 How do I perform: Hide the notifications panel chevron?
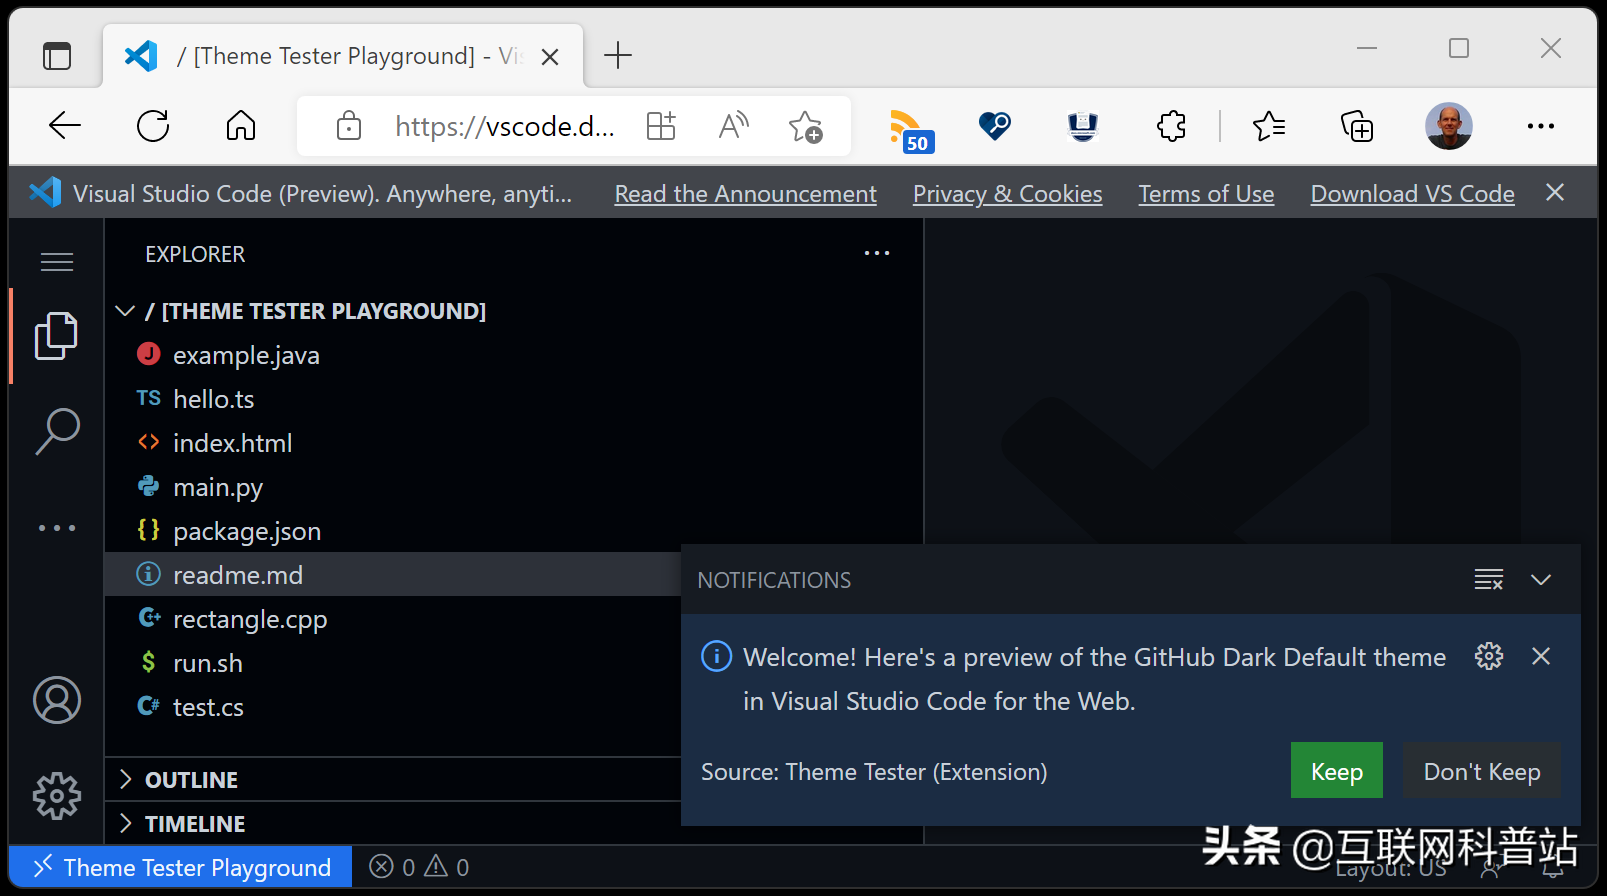click(1541, 579)
